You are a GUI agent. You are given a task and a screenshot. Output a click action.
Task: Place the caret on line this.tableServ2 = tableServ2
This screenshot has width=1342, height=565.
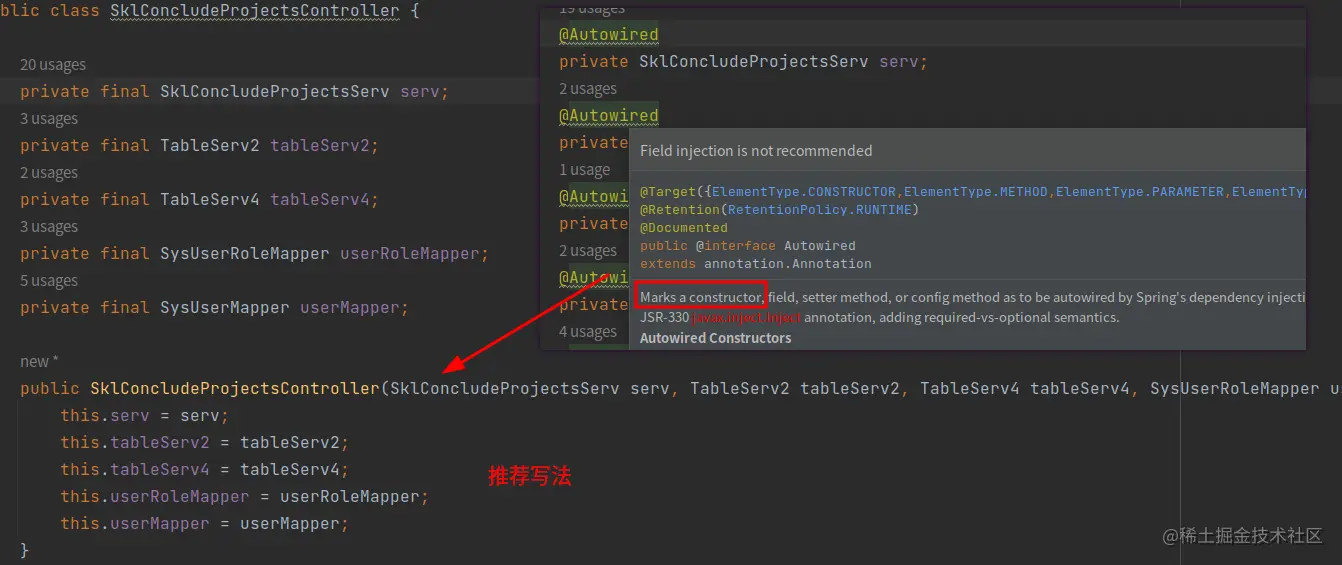(x=204, y=442)
